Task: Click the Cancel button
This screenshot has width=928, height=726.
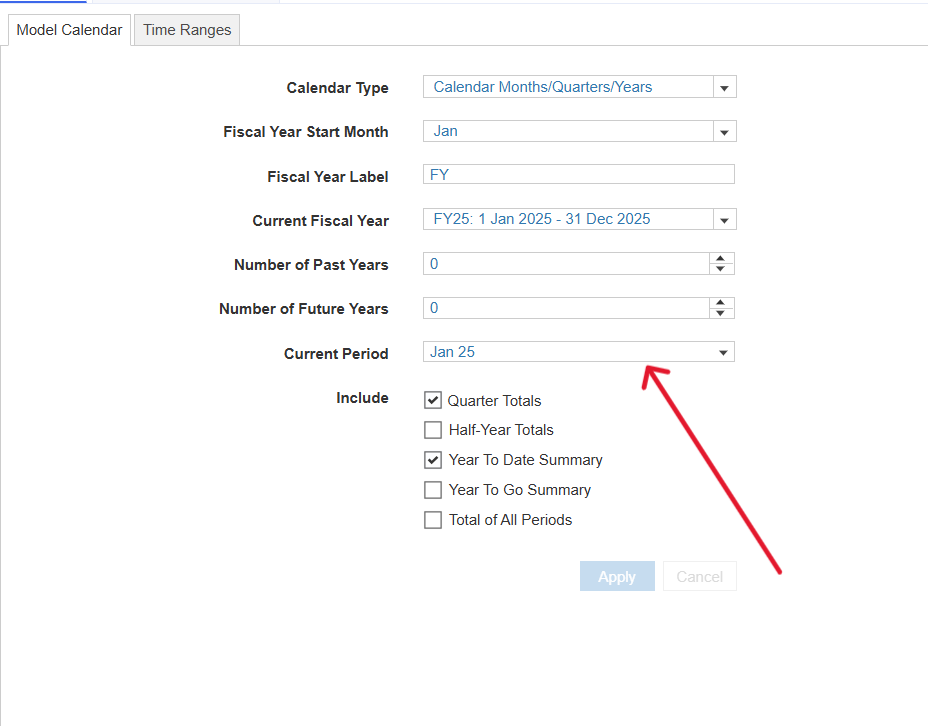Action: pos(699,576)
